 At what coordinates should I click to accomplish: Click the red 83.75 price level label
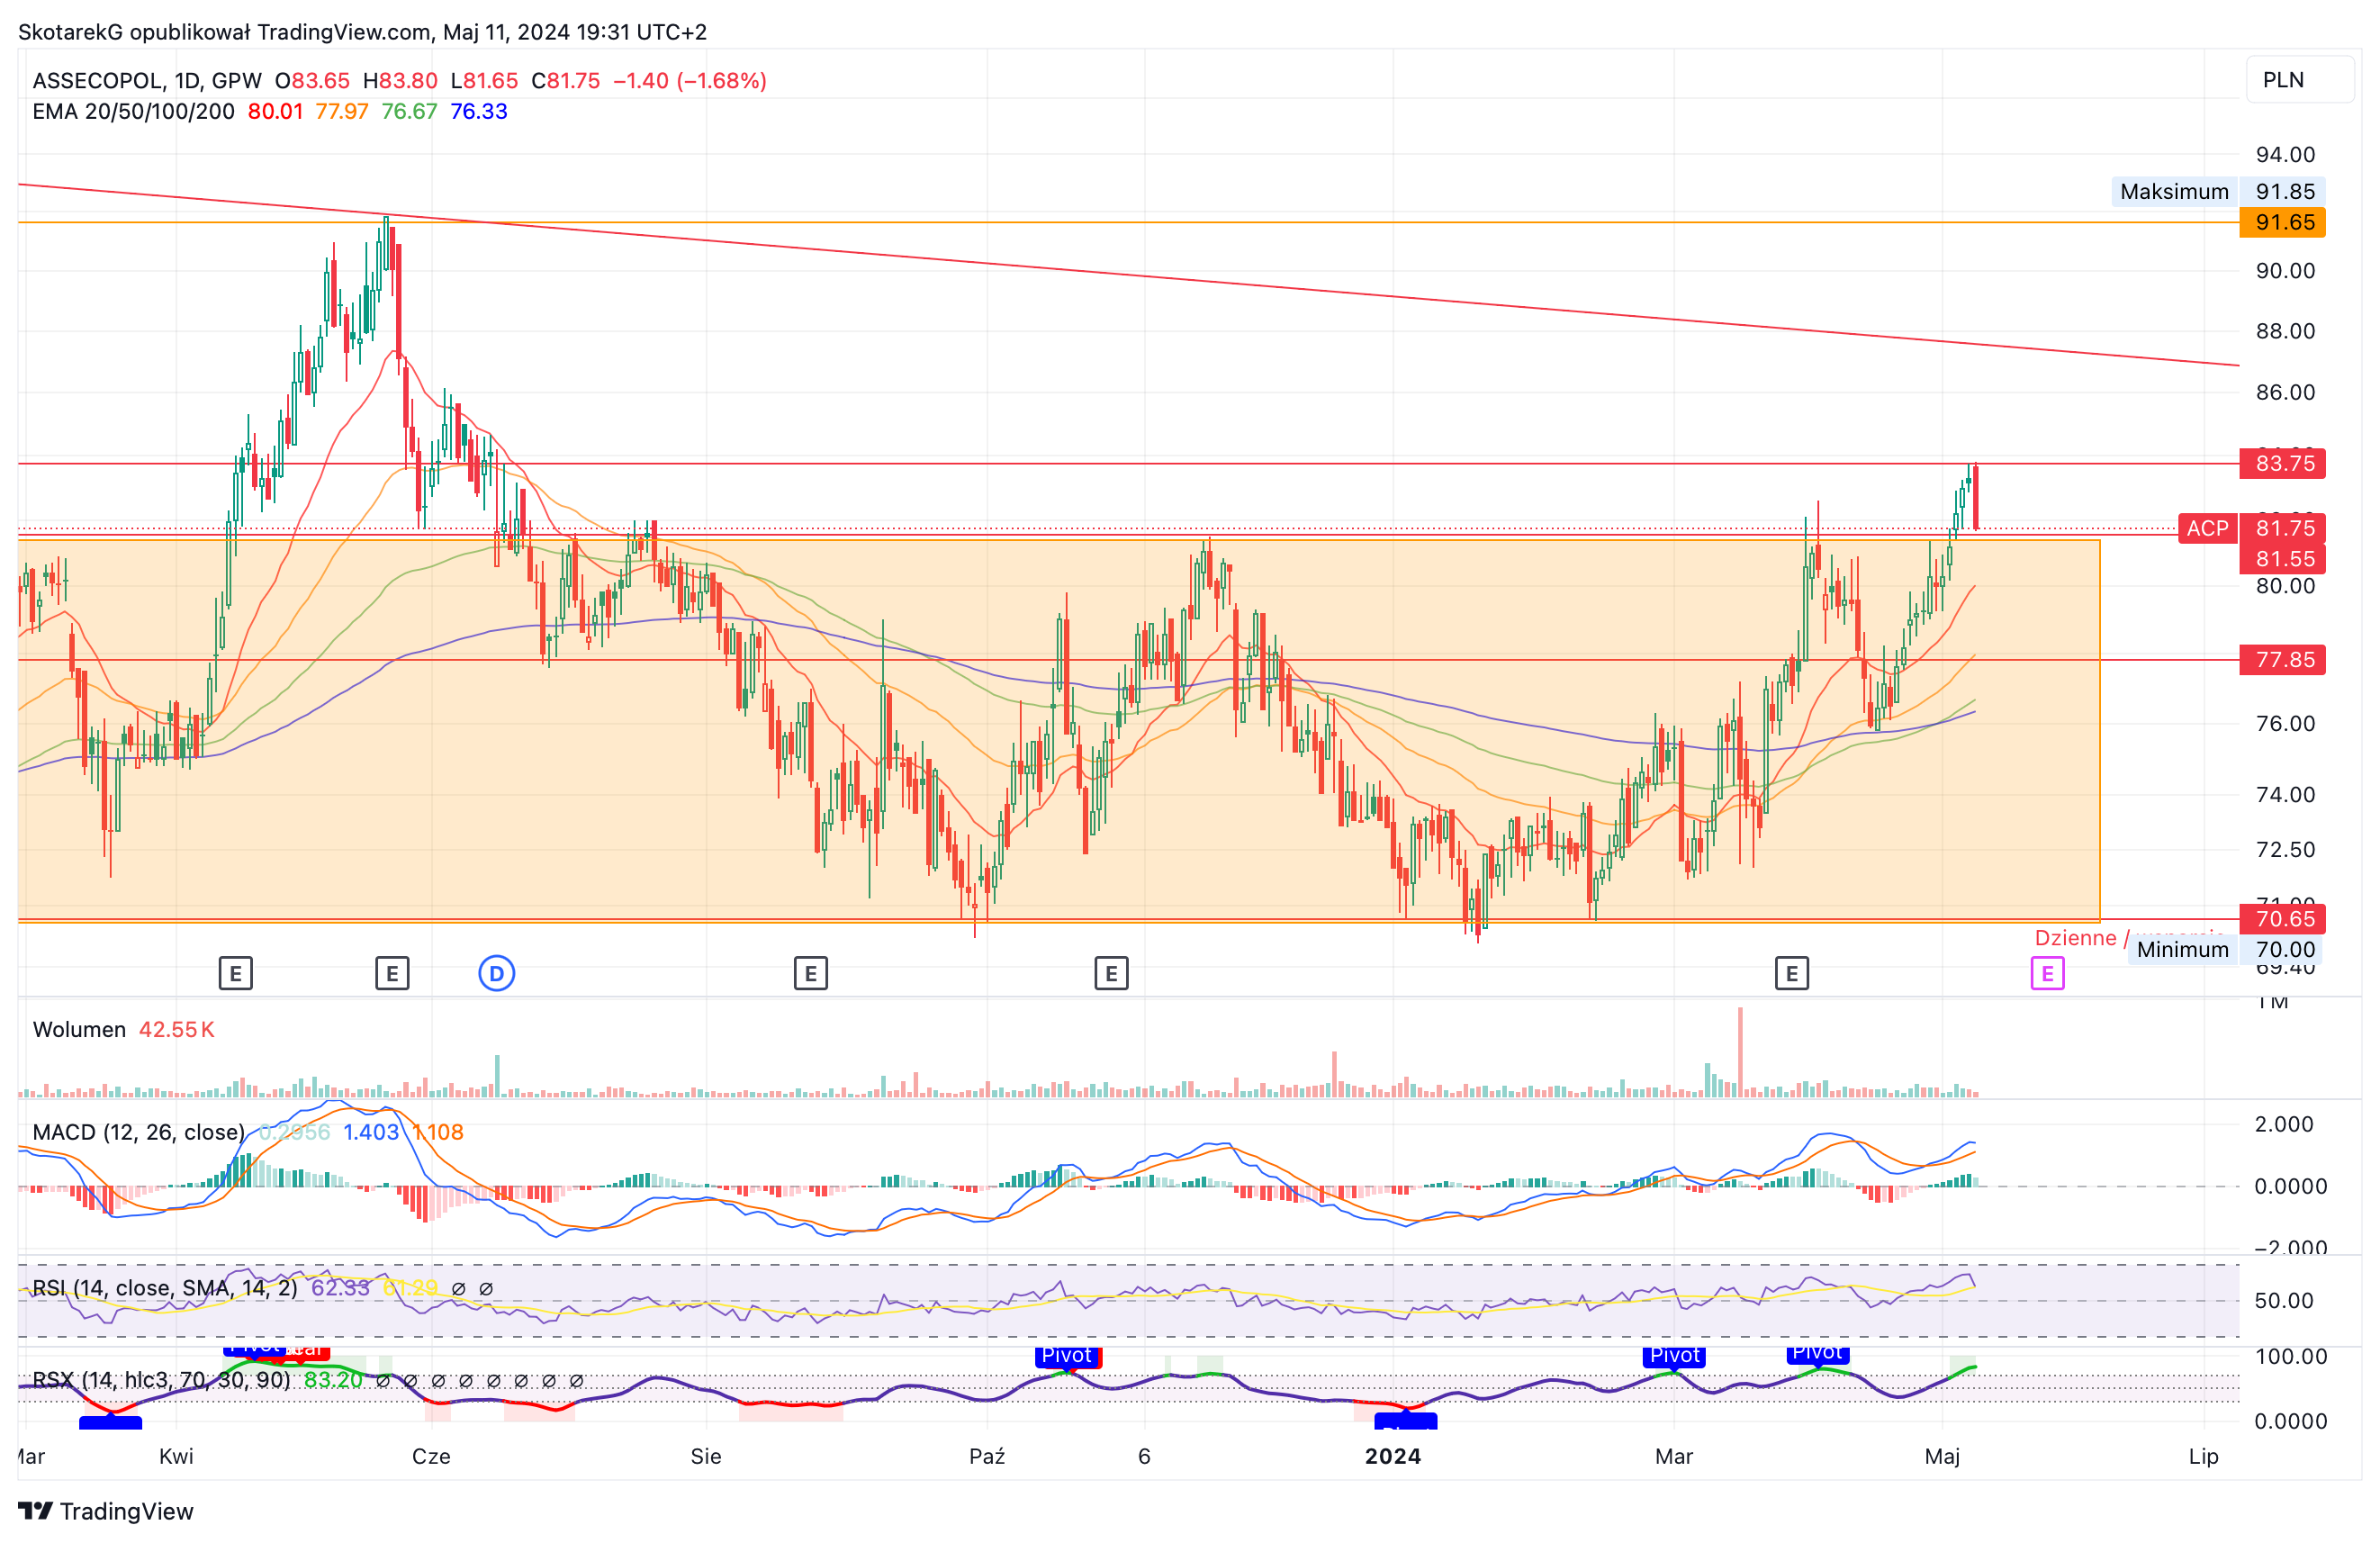click(x=2283, y=463)
